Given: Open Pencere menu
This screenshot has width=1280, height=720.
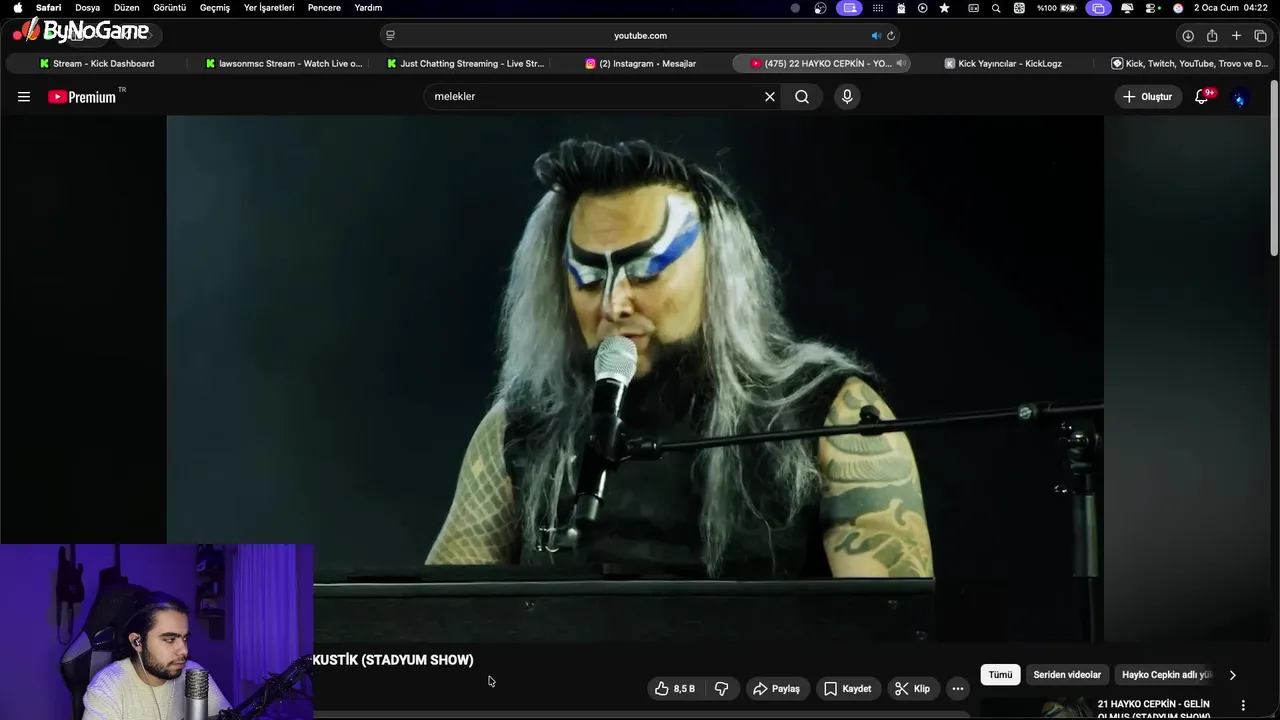Looking at the screenshot, I should coord(324,8).
